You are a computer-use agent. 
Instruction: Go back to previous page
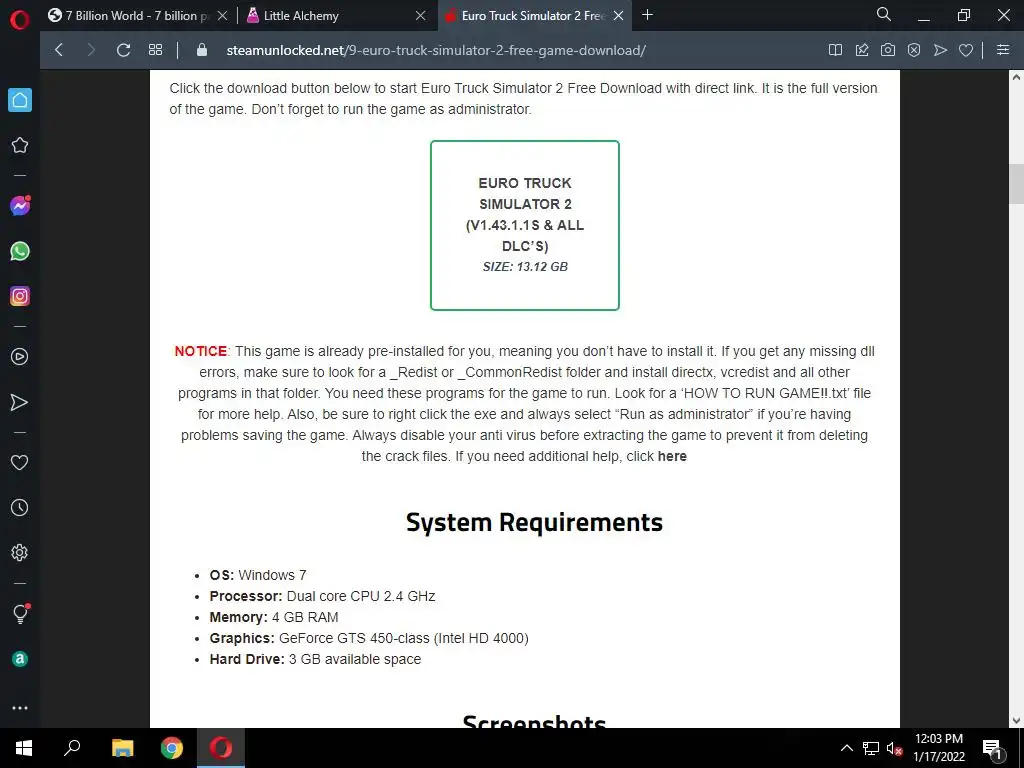(59, 50)
